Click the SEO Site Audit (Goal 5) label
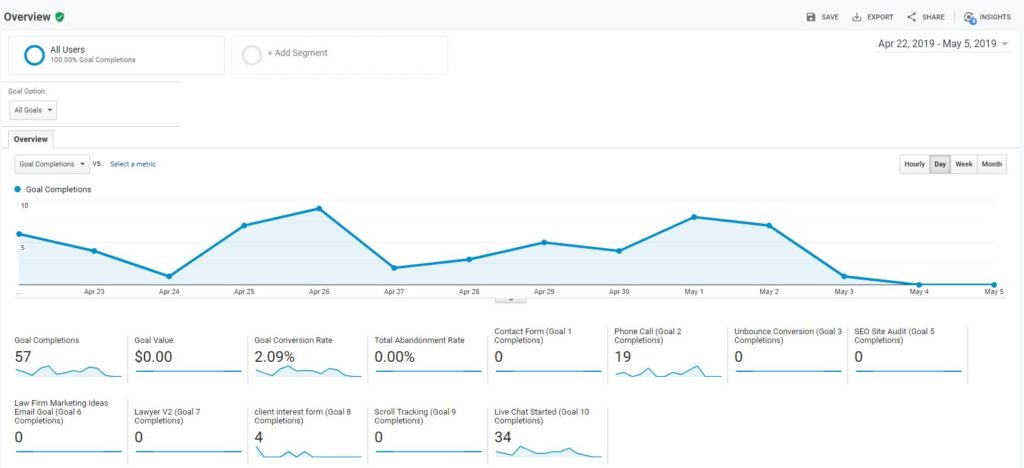The width and height of the screenshot is (1024, 468). tap(894, 335)
